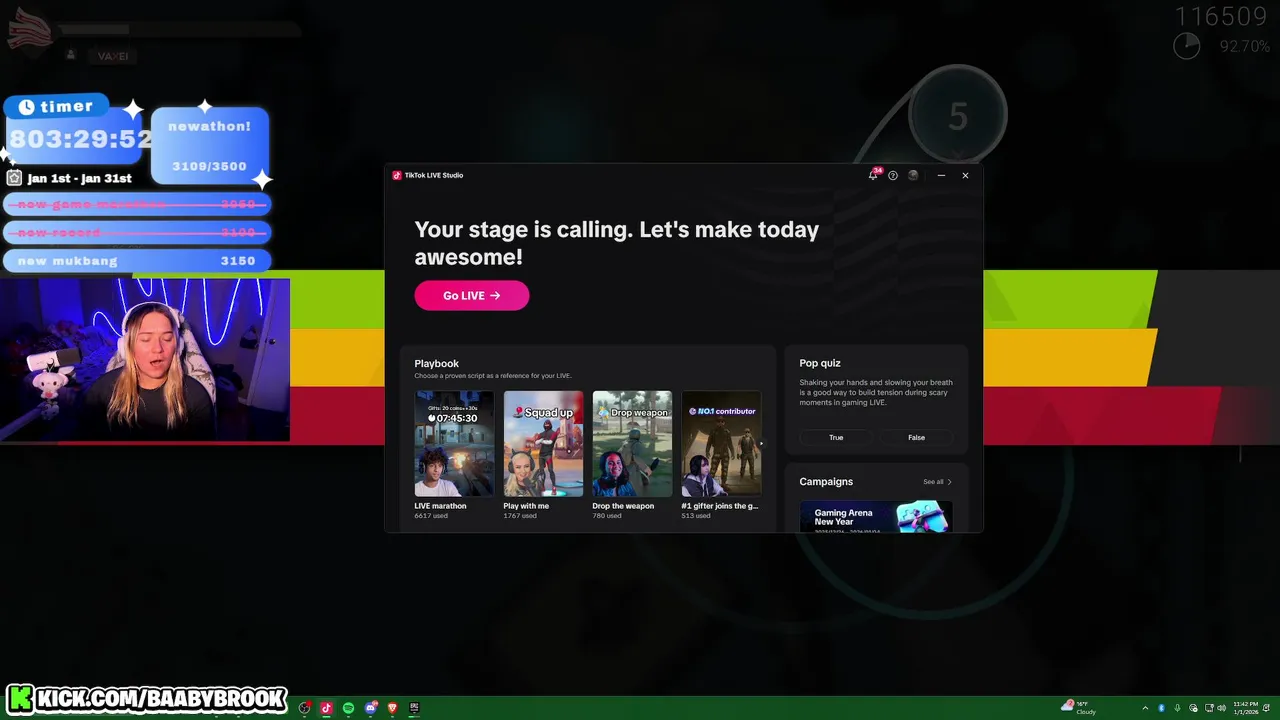Select the LIVE marathon playbook thumbnail
This screenshot has height=720, width=1280.
tap(454, 443)
